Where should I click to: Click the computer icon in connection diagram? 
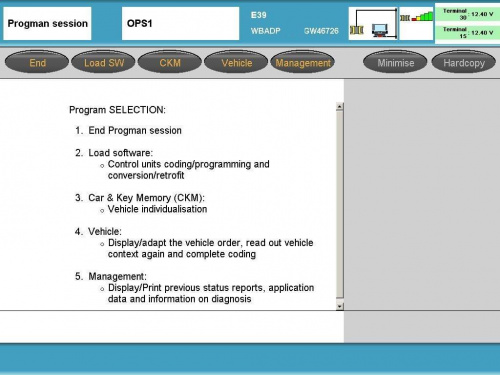(380, 30)
